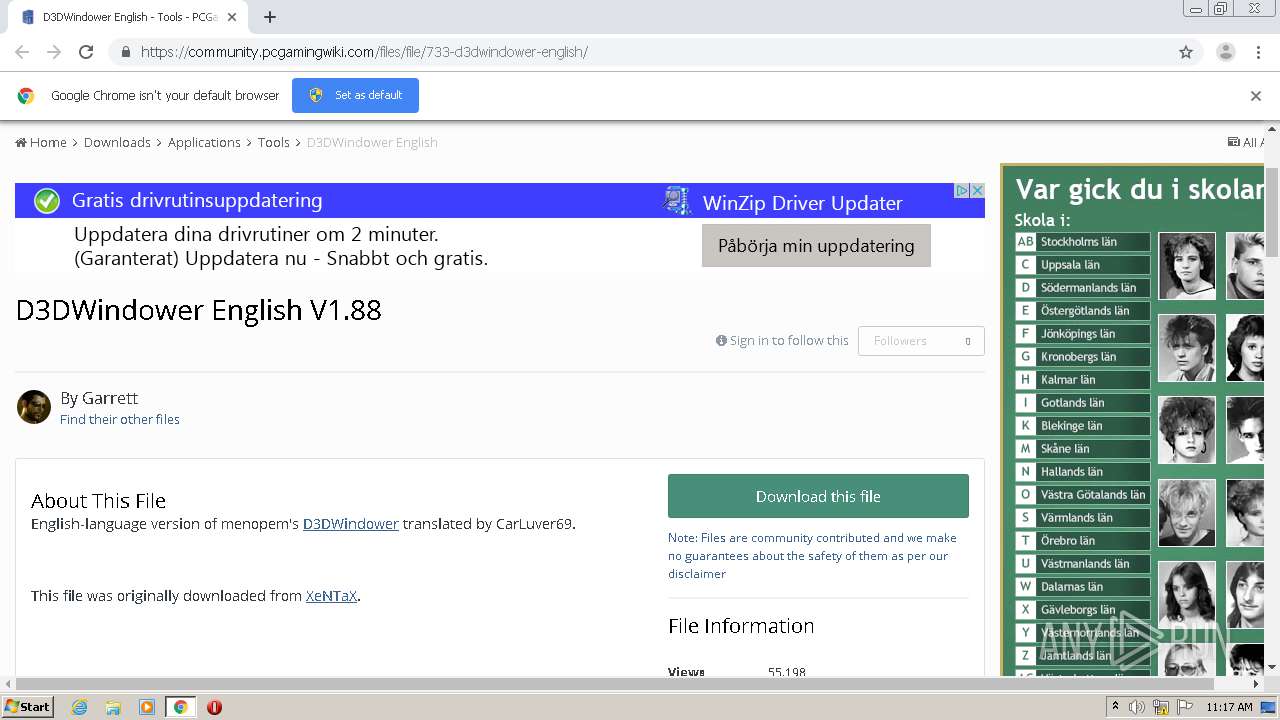Select Gotlands län in the ad
1280x720 pixels.
1082,403
